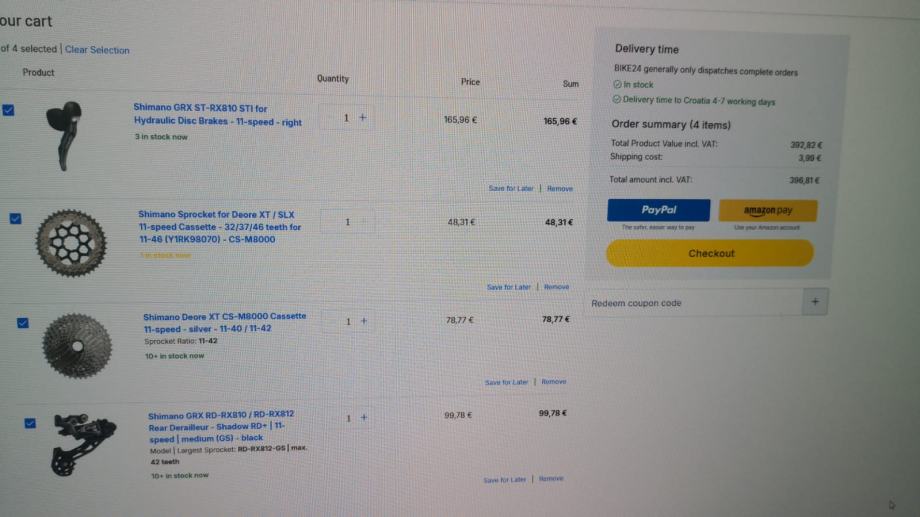Increase quantity of GRX rear derailleur
Image resolution: width=920 pixels, height=517 pixels.
(364, 418)
